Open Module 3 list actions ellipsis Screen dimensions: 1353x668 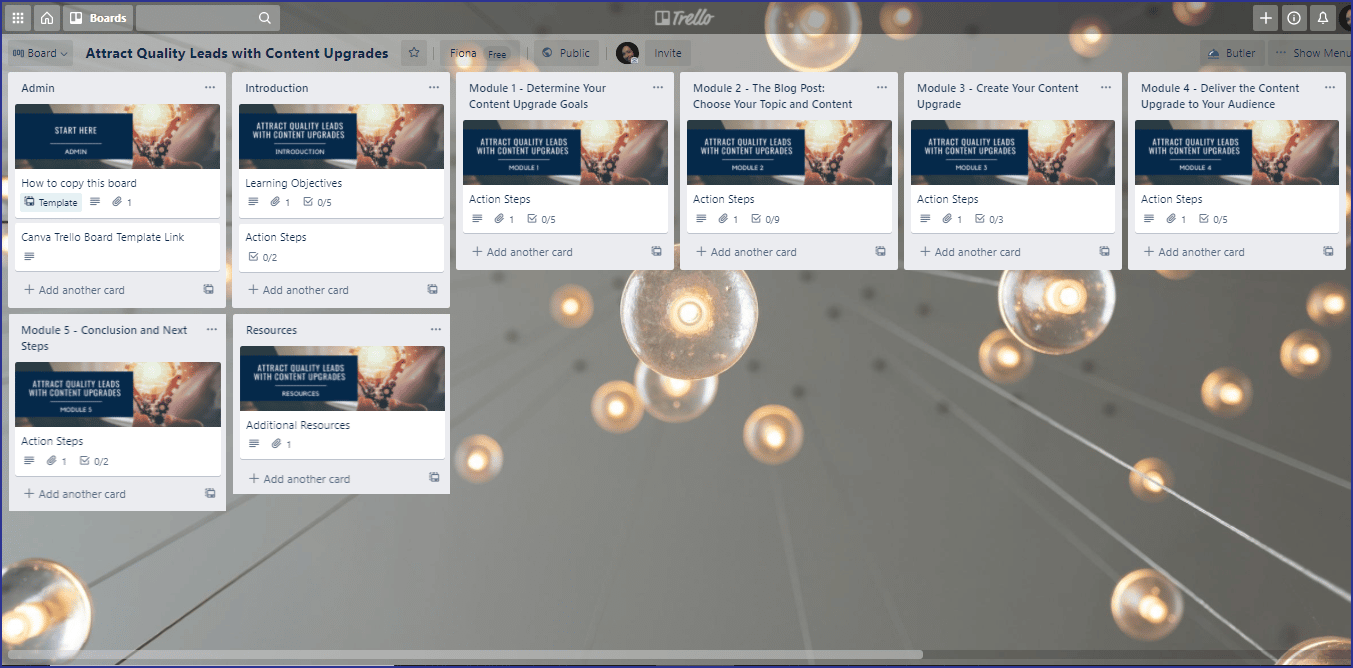click(x=1106, y=88)
